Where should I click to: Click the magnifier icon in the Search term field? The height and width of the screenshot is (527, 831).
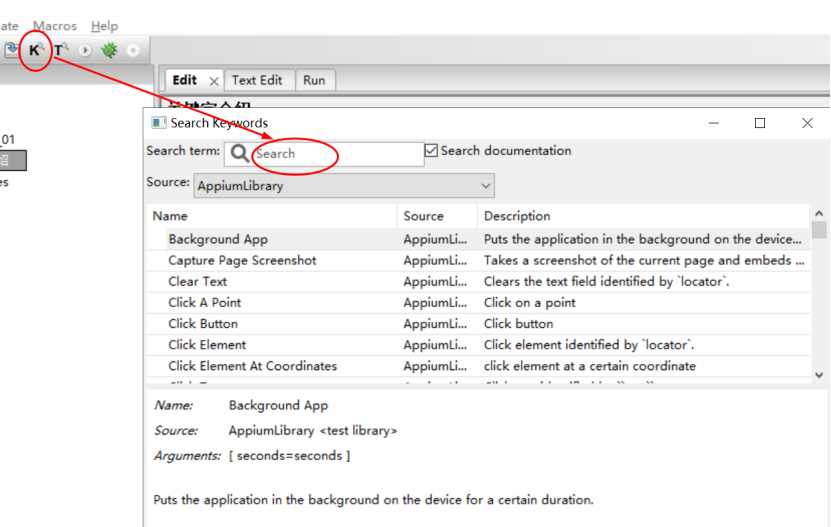[x=239, y=154]
